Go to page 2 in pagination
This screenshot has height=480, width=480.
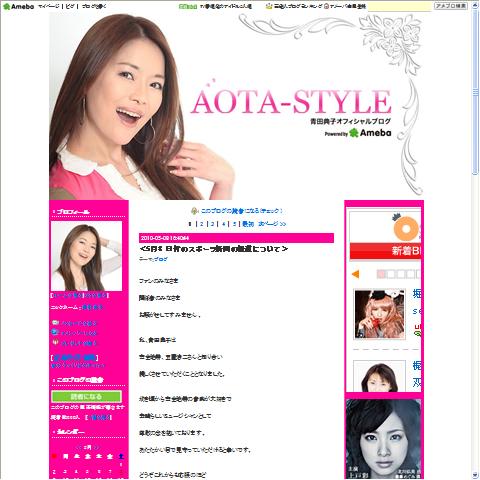point(202,224)
